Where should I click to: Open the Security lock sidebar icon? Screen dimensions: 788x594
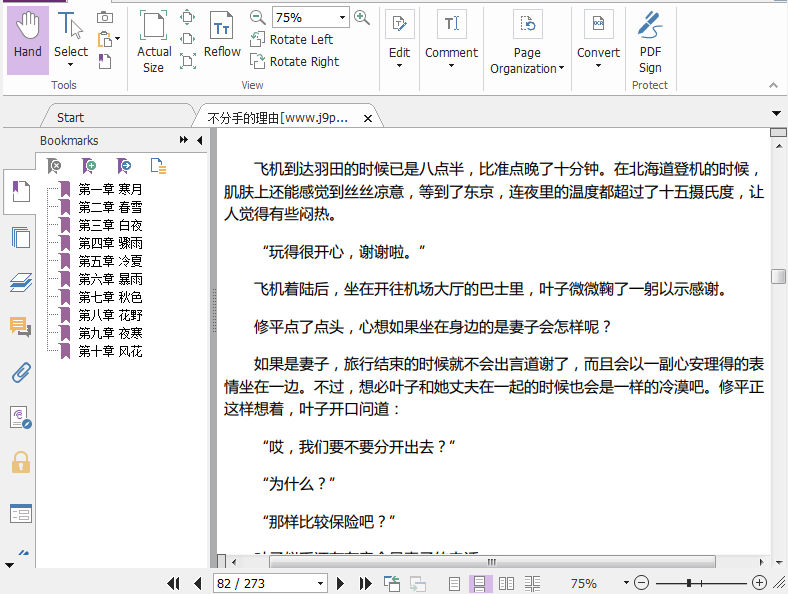click(x=21, y=462)
